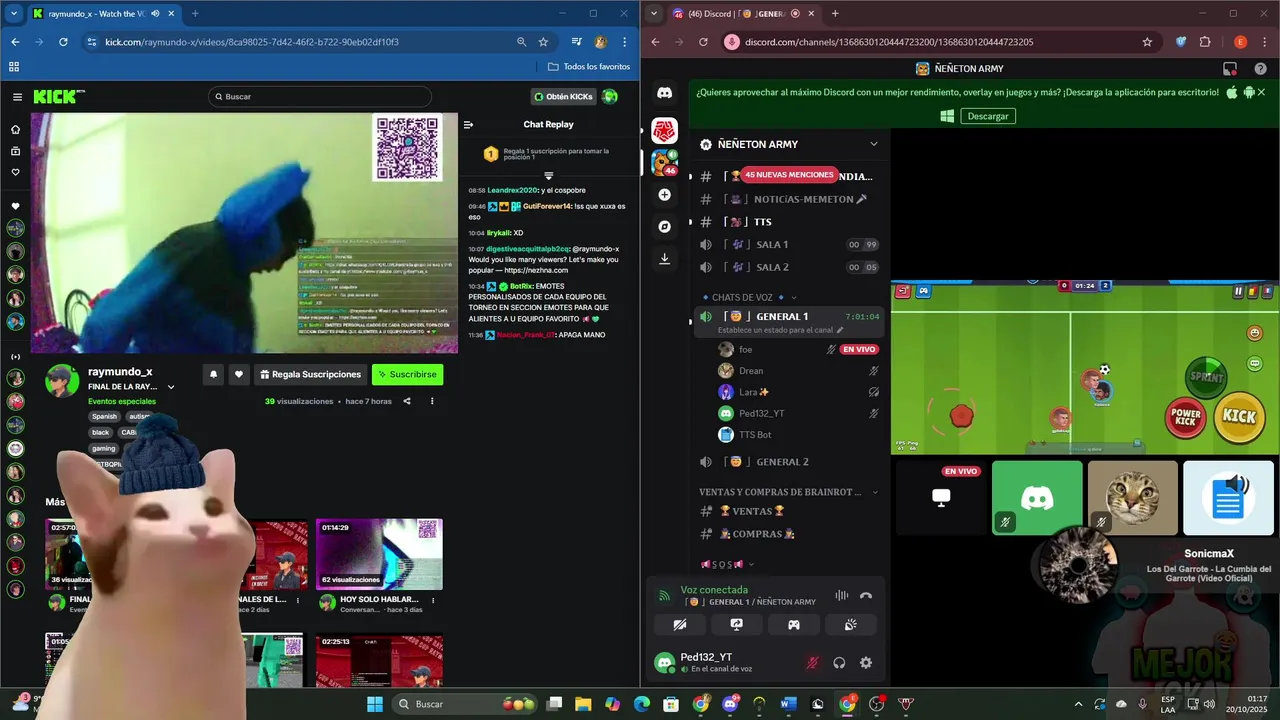Screen dimensions: 1280x720
Task: Open Windows Start menu
Action: (374, 704)
